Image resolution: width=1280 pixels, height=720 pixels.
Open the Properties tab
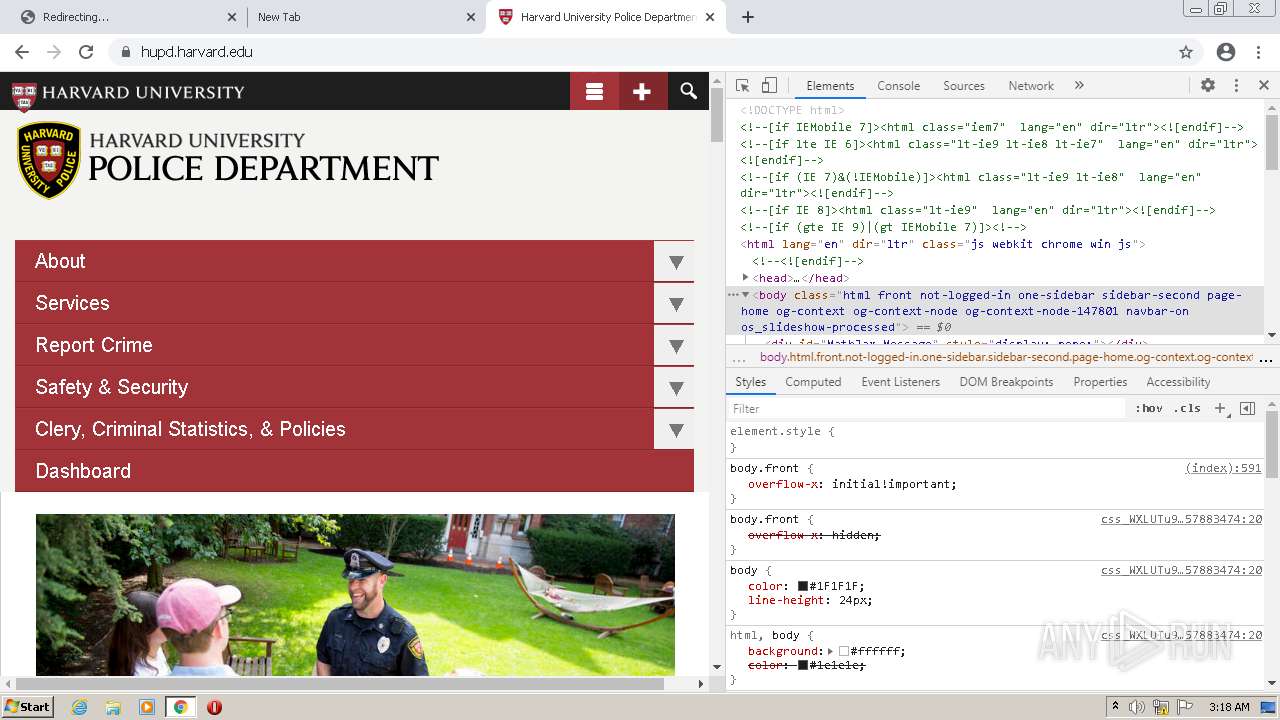pyautogui.click(x=1100, y=382)
